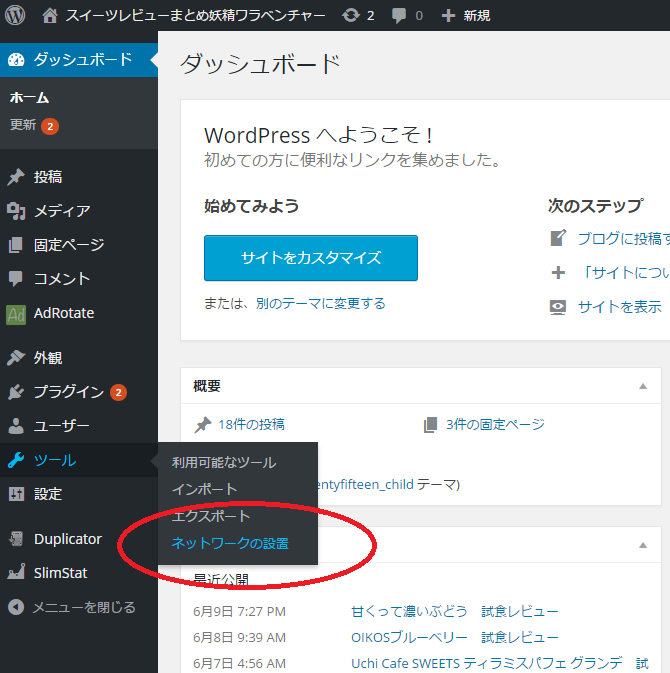Click the 投稿 pushpin icon in sidebar

(16, 177)
